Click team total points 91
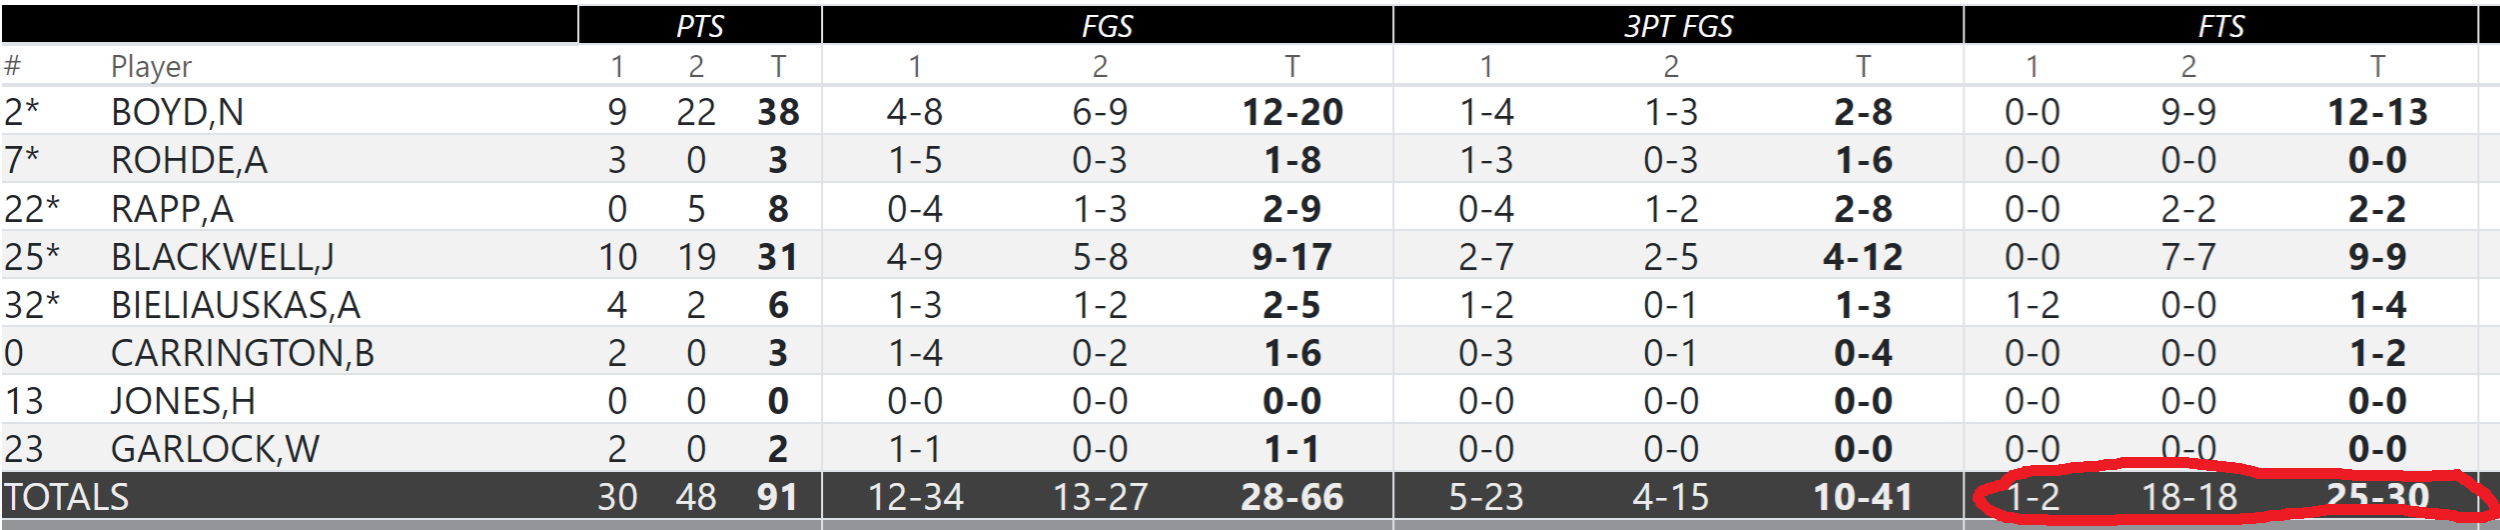Viewport: 2500px width, 530px height. 777,497
